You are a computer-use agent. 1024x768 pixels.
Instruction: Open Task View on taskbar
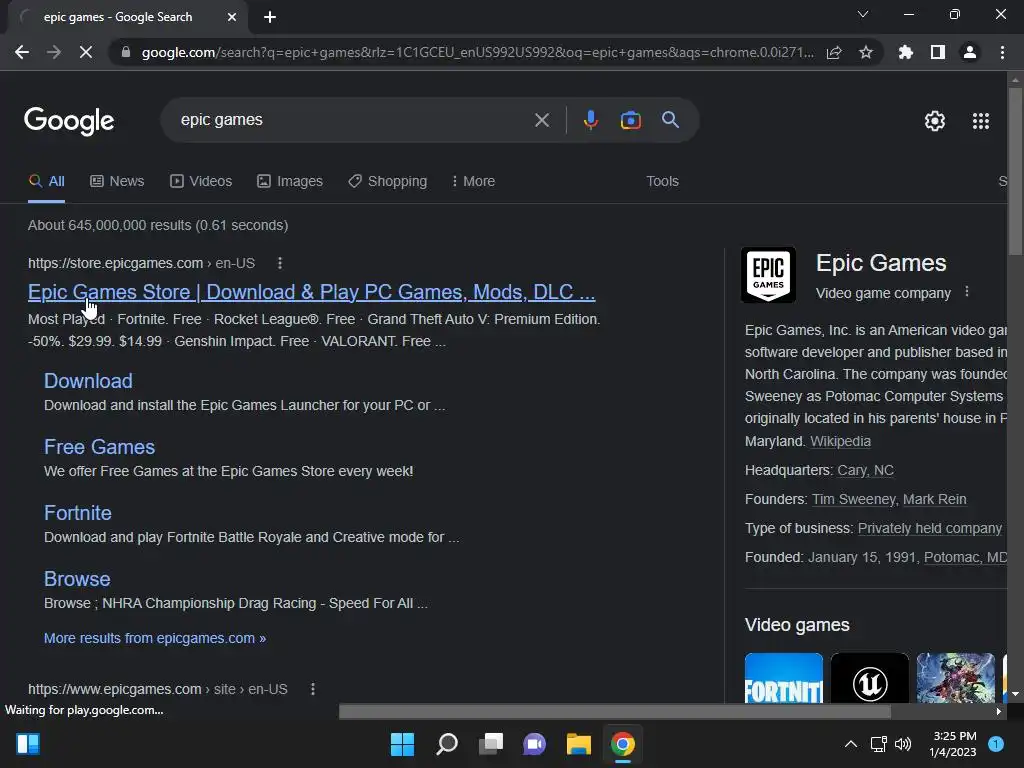tap(490, 744)
